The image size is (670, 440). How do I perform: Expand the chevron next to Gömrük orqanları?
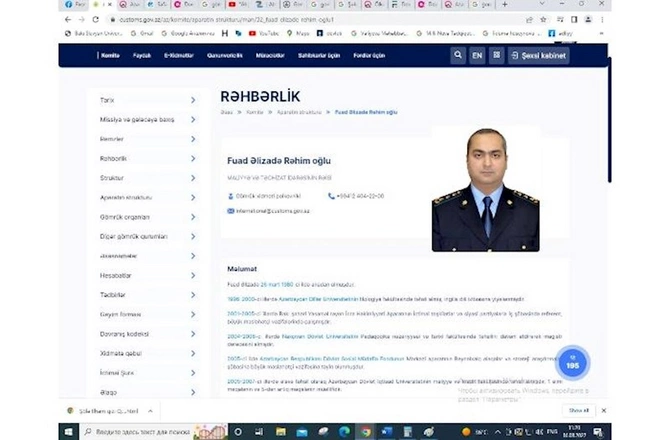(x=193, y=217)
